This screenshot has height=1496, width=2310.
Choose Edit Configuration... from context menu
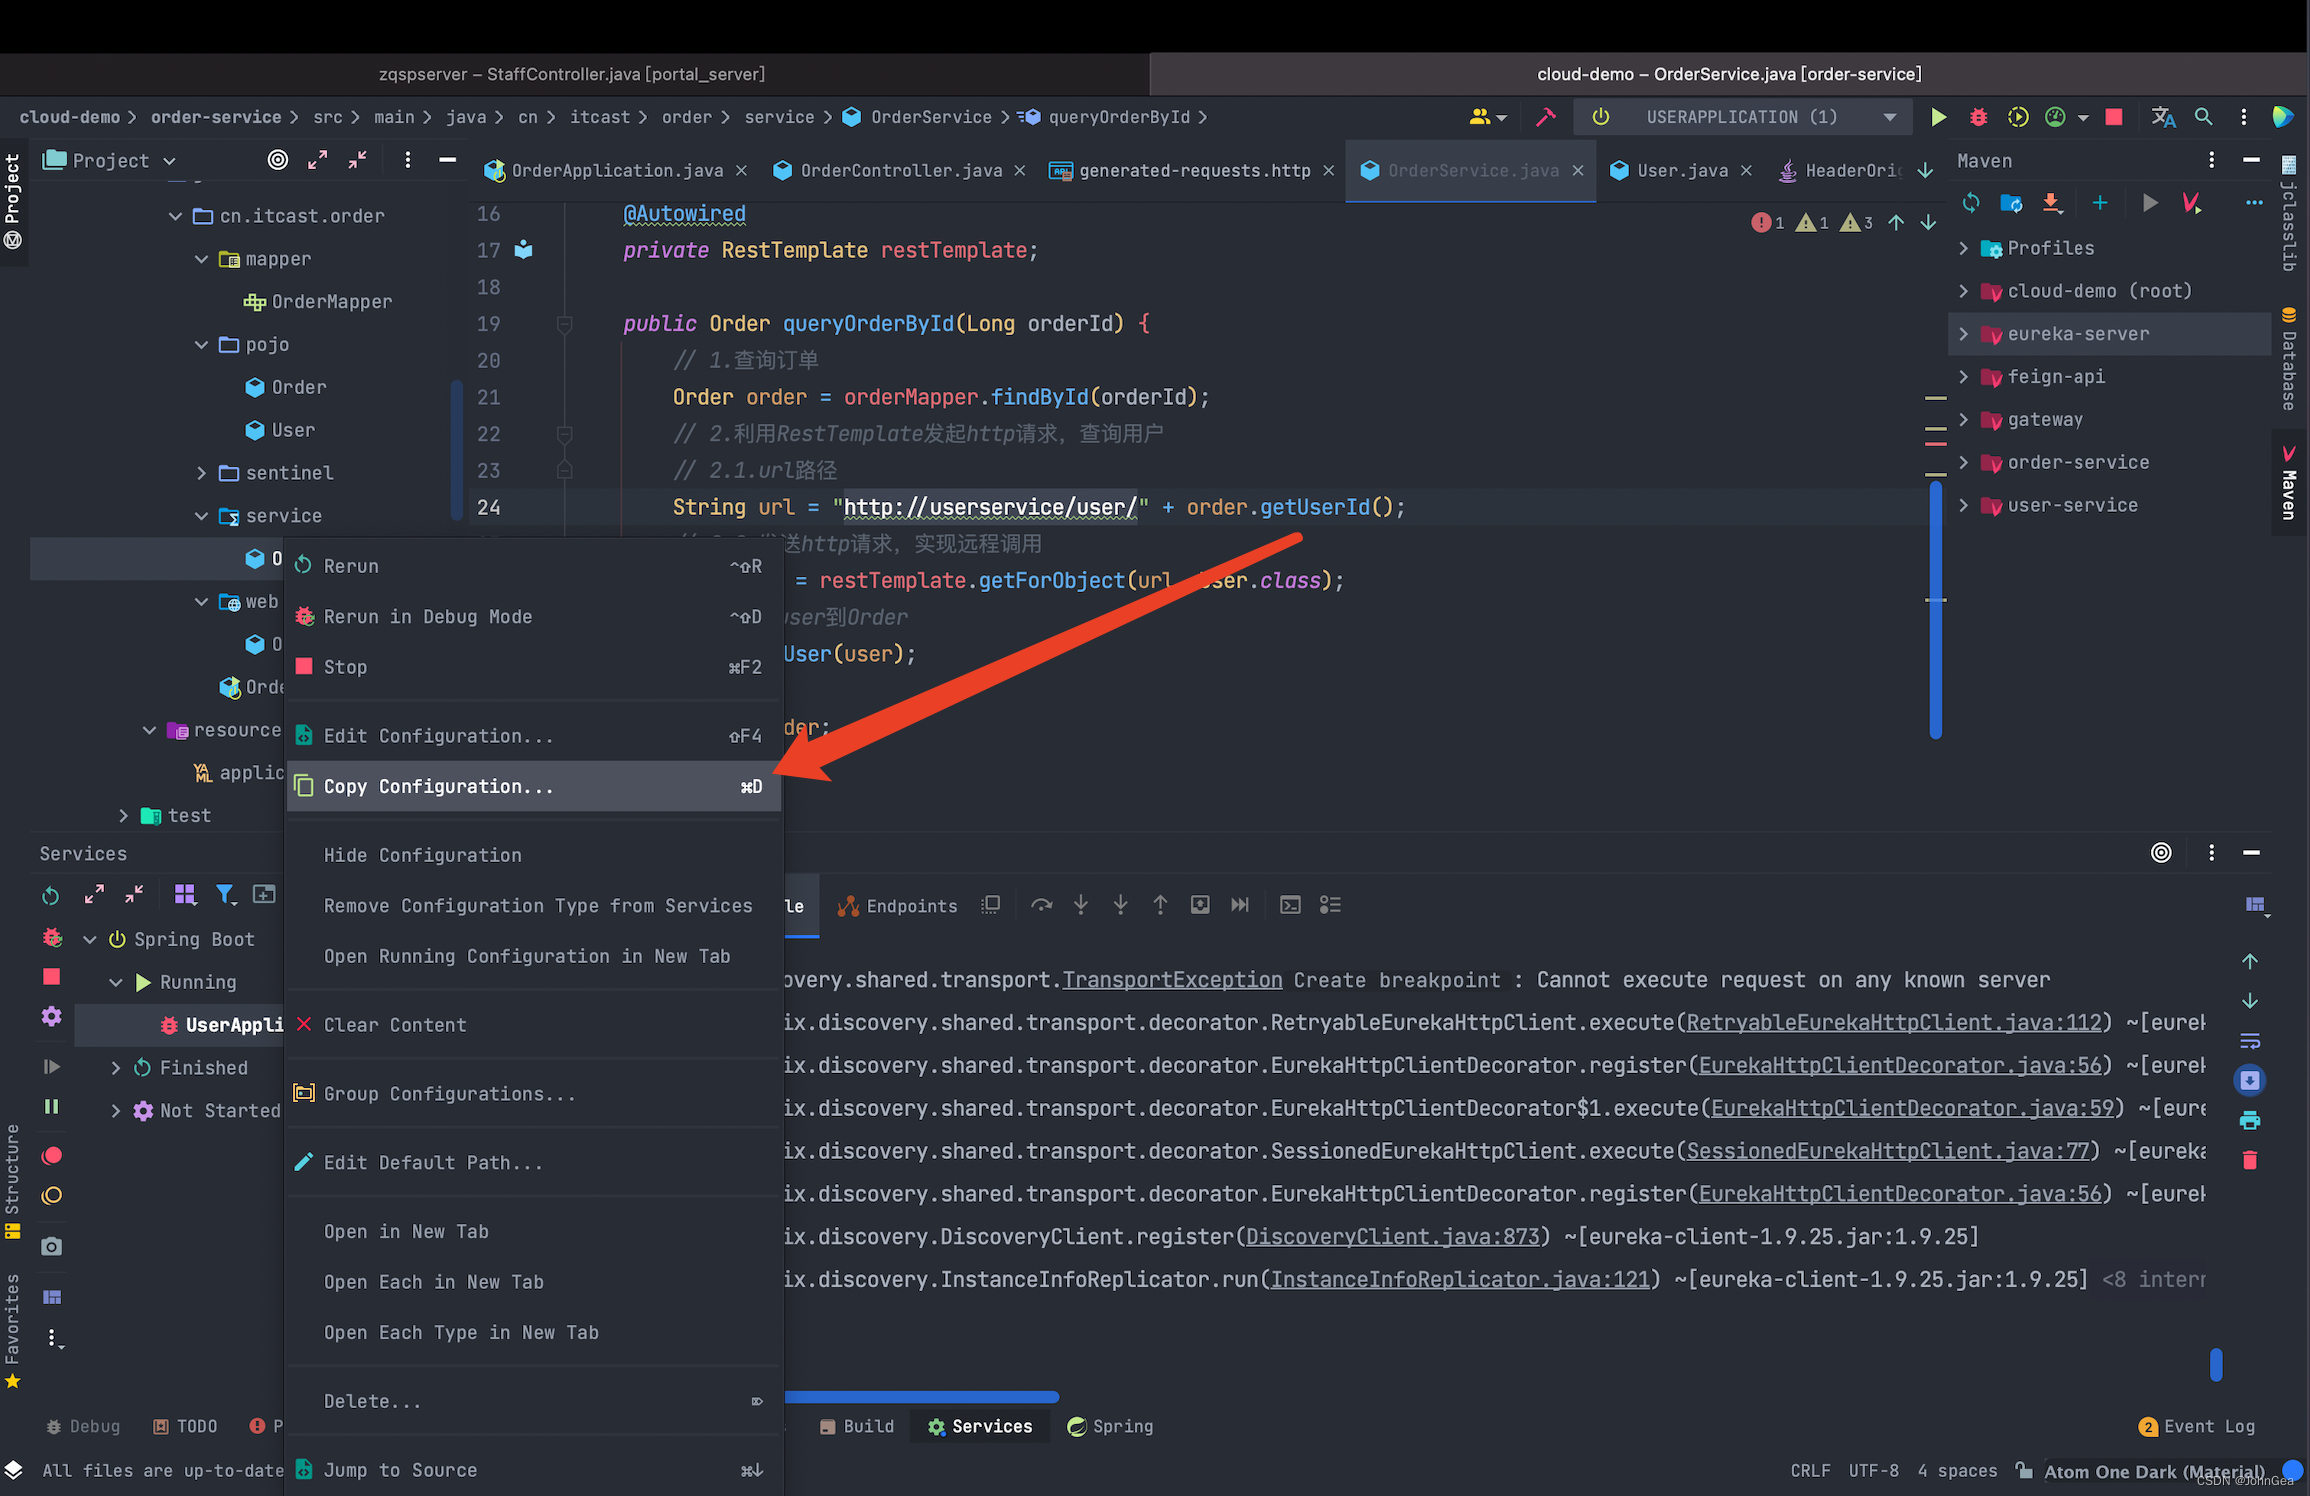(533, 736)
